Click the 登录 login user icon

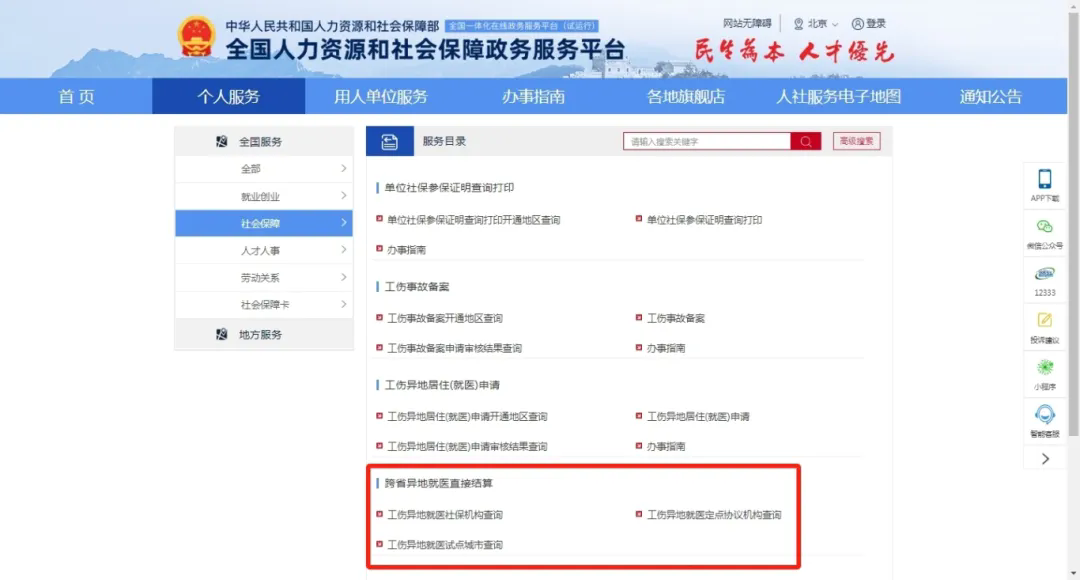[x=858, y=24]
